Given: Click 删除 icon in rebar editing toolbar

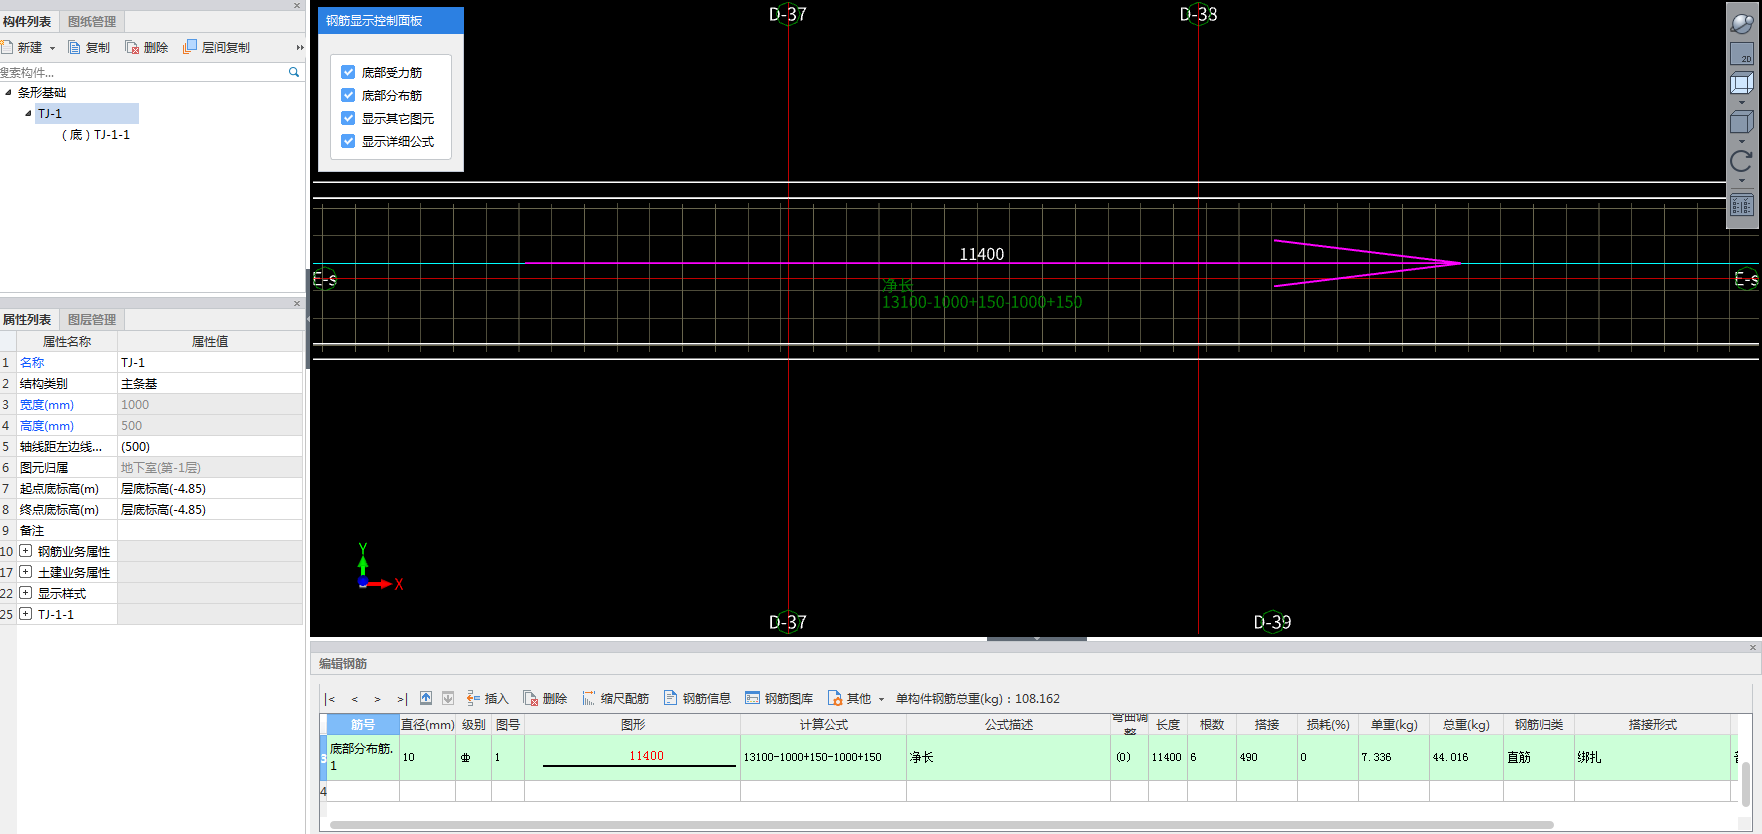Looking at the screenshot, I should point(531,698).
